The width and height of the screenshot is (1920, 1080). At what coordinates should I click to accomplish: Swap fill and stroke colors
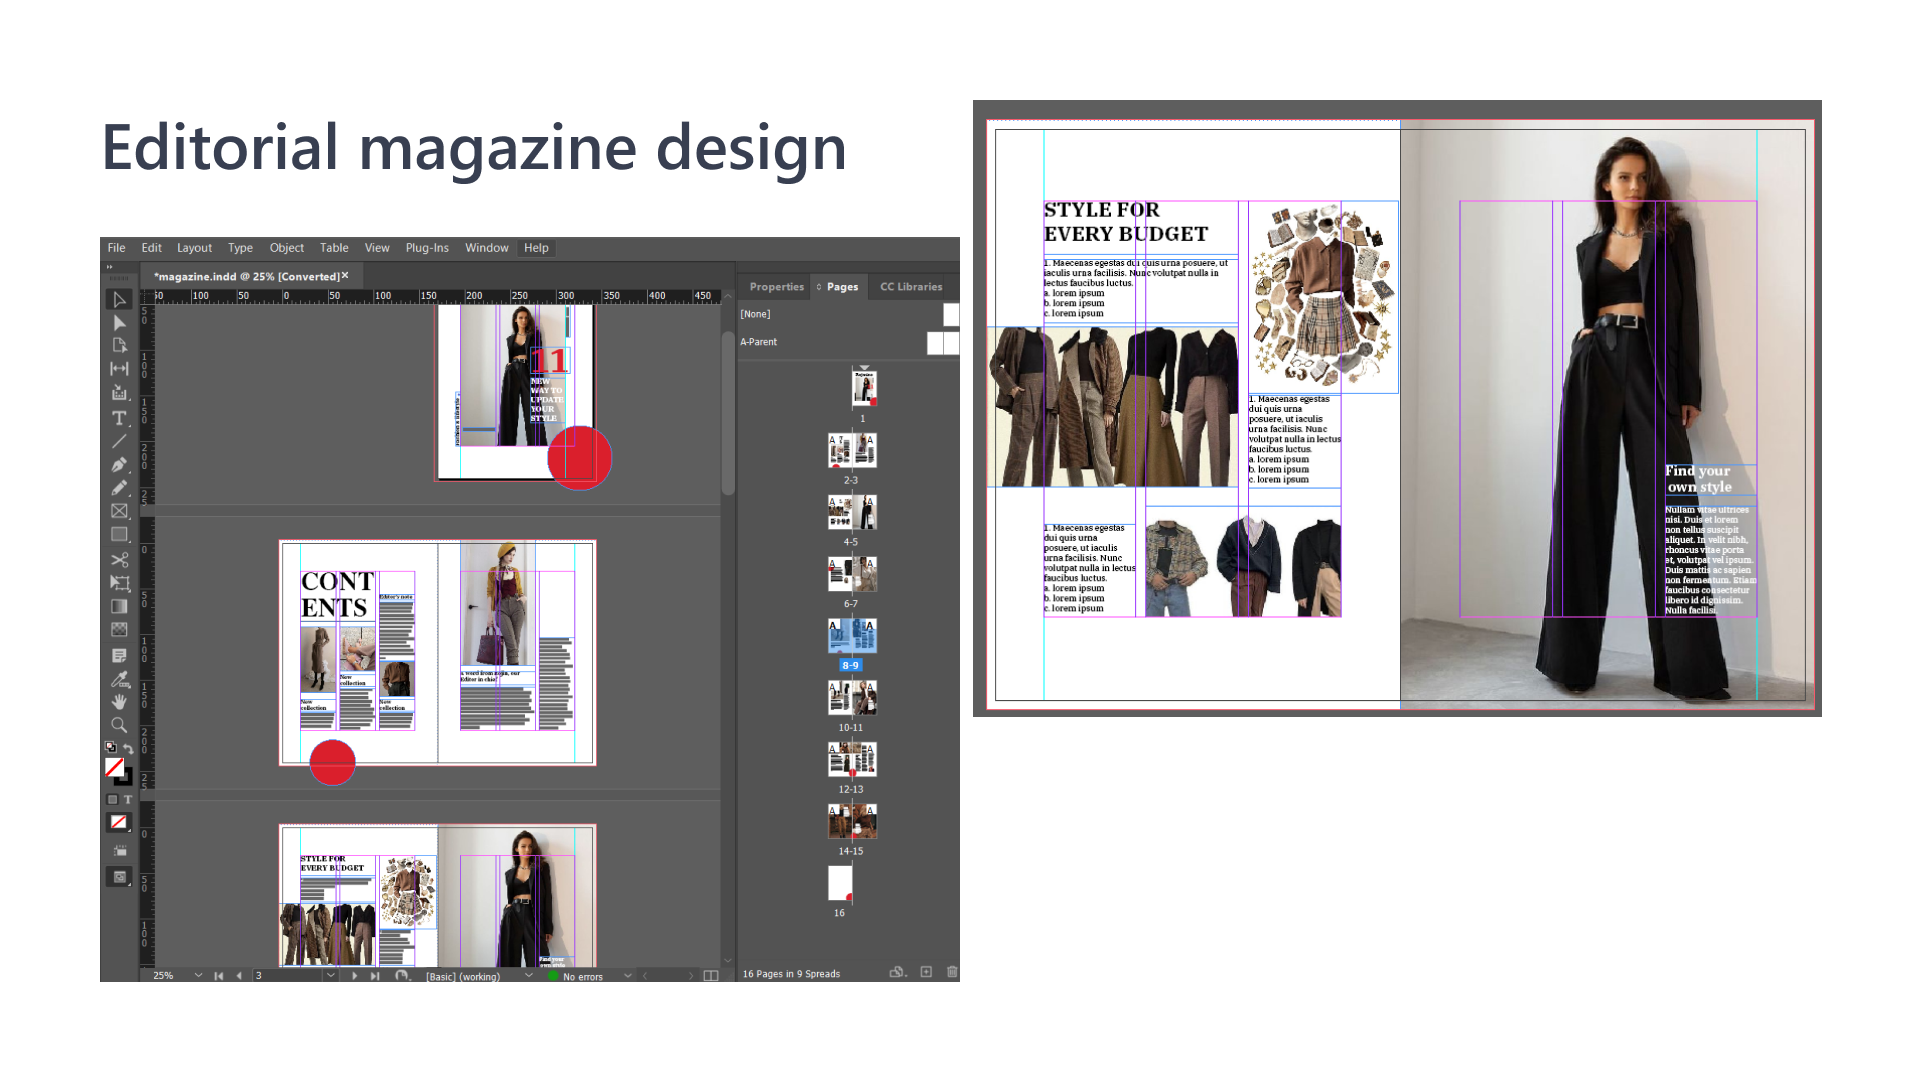pyautogui.click(x=128, y=748)
